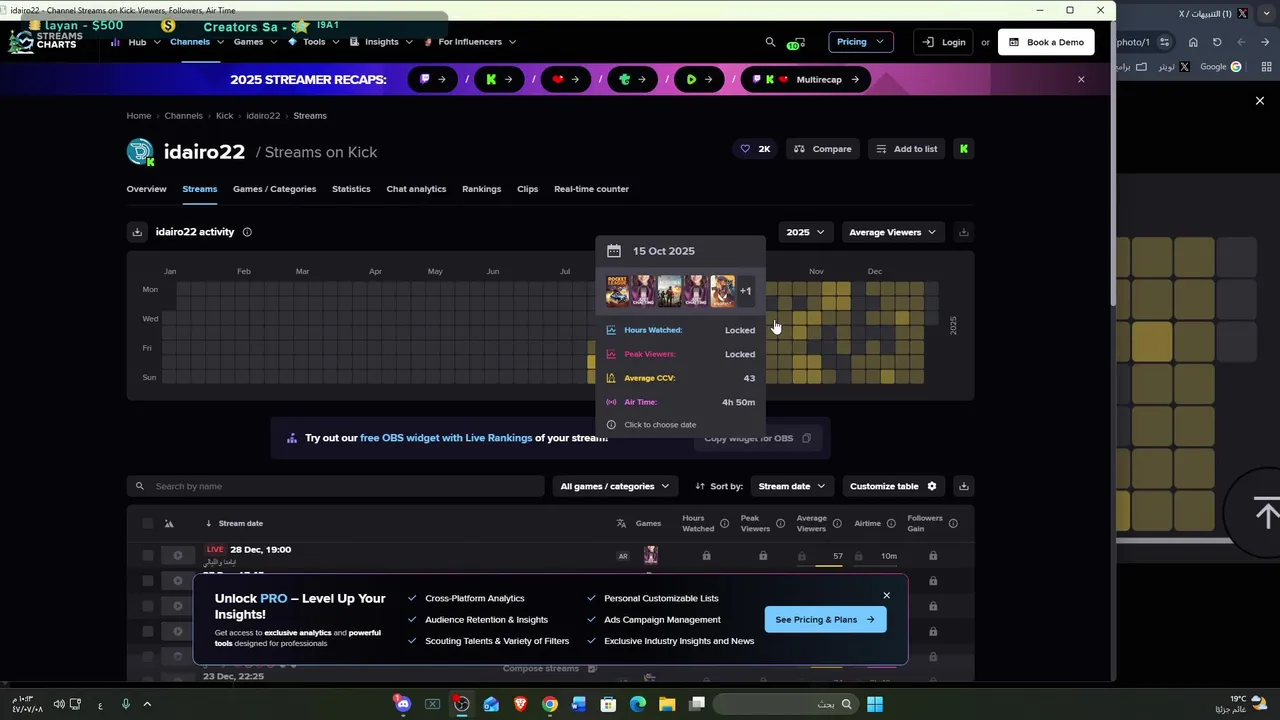Open the Statistics tab
The image size is (1280, 720).
pyautogui.click(x=351, y=189)
